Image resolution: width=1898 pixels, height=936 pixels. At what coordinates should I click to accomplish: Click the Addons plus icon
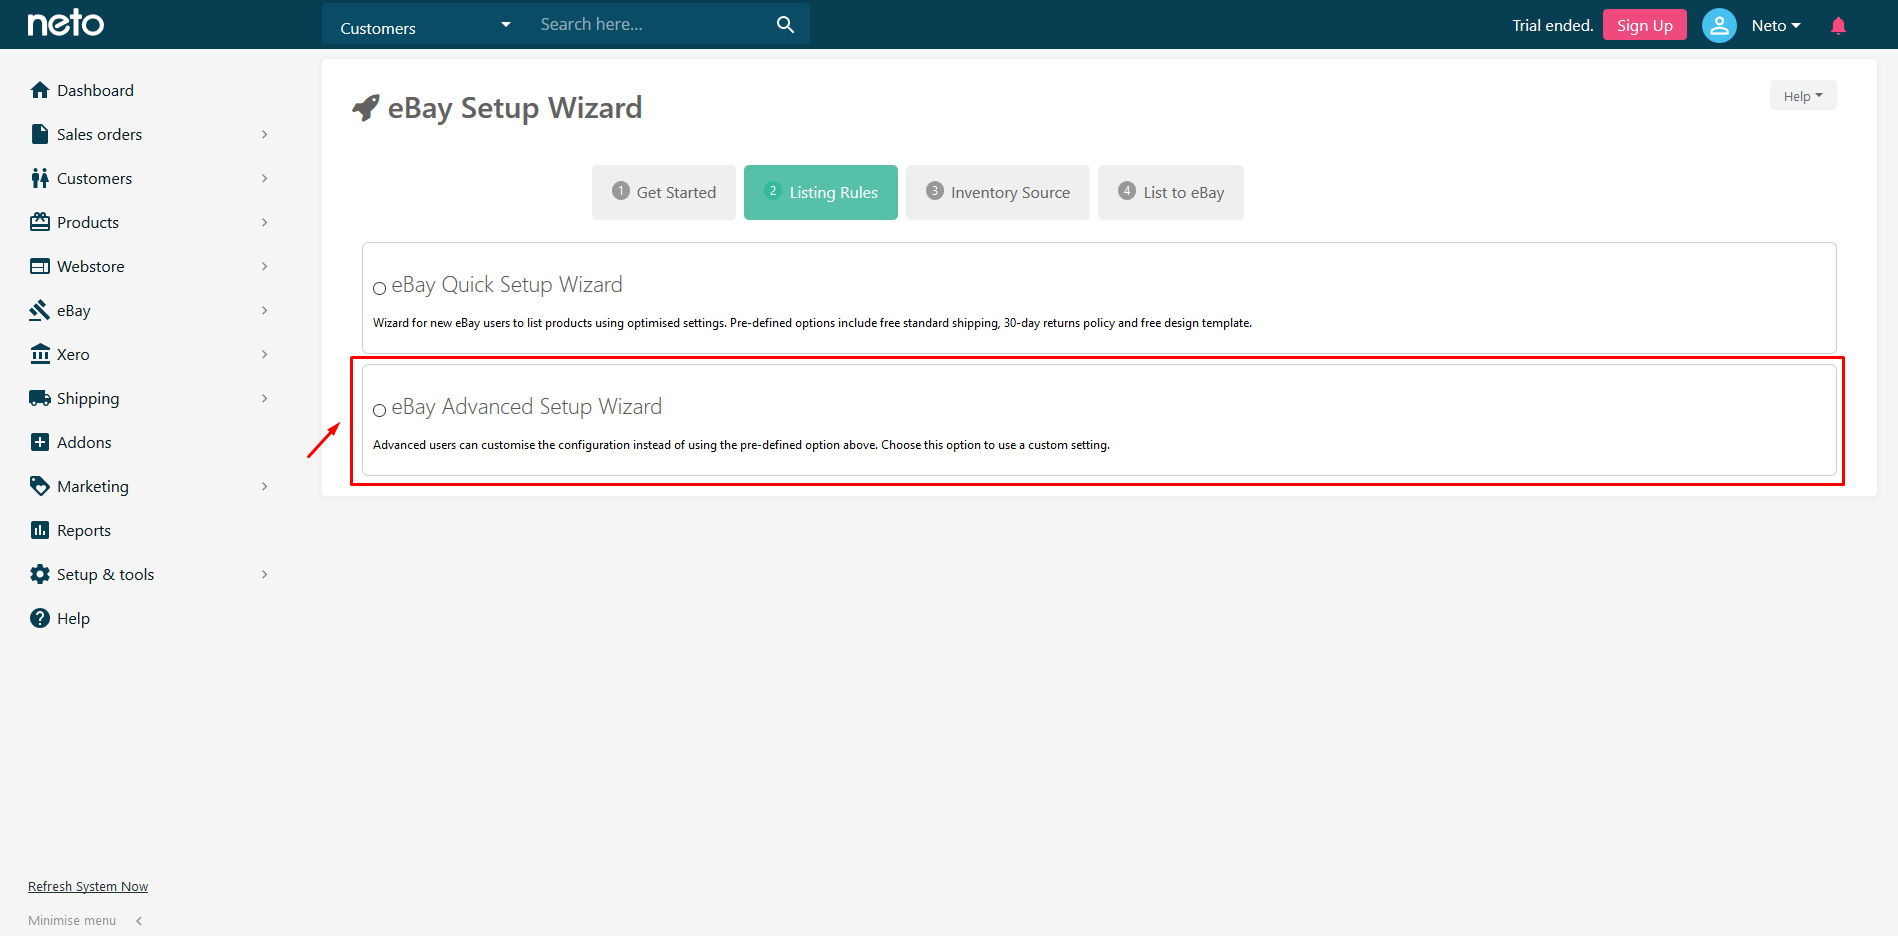point(40,442)
